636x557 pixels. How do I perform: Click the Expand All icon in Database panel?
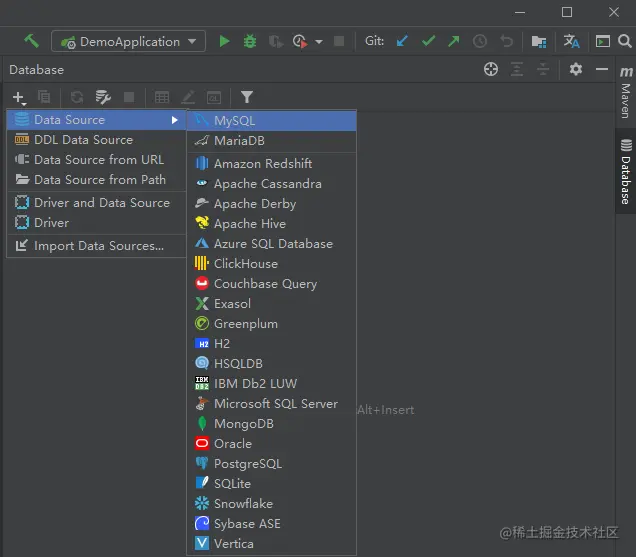point(517,69)
